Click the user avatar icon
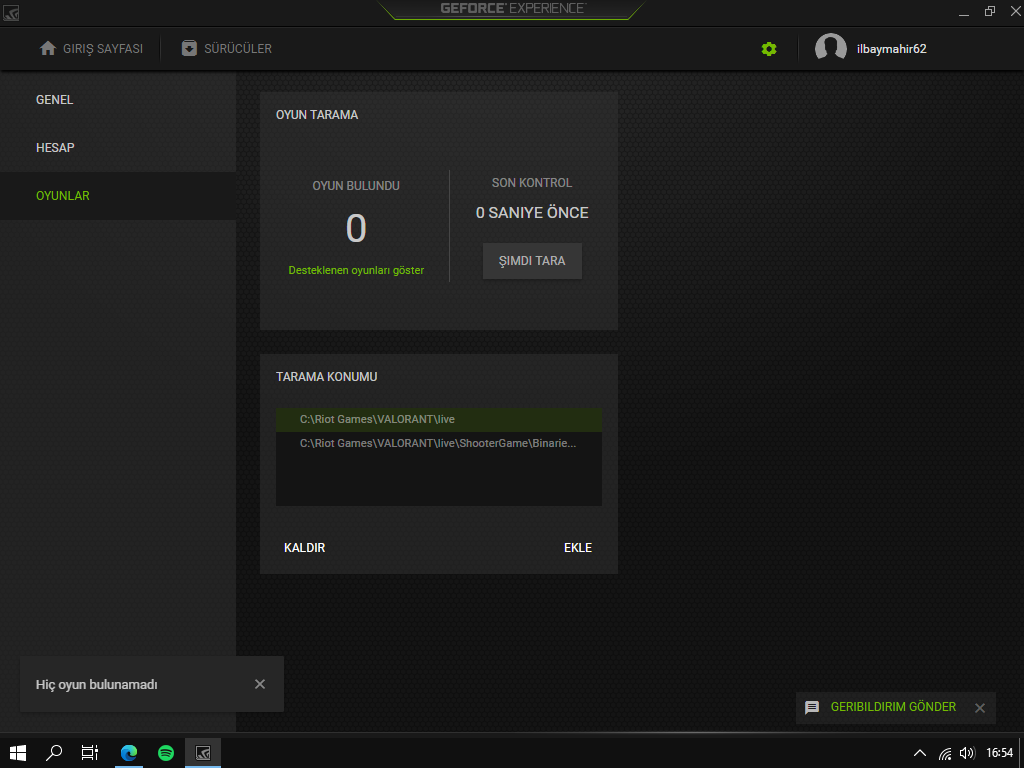This screenshot has width=1024, height=768. coord(830,48)
